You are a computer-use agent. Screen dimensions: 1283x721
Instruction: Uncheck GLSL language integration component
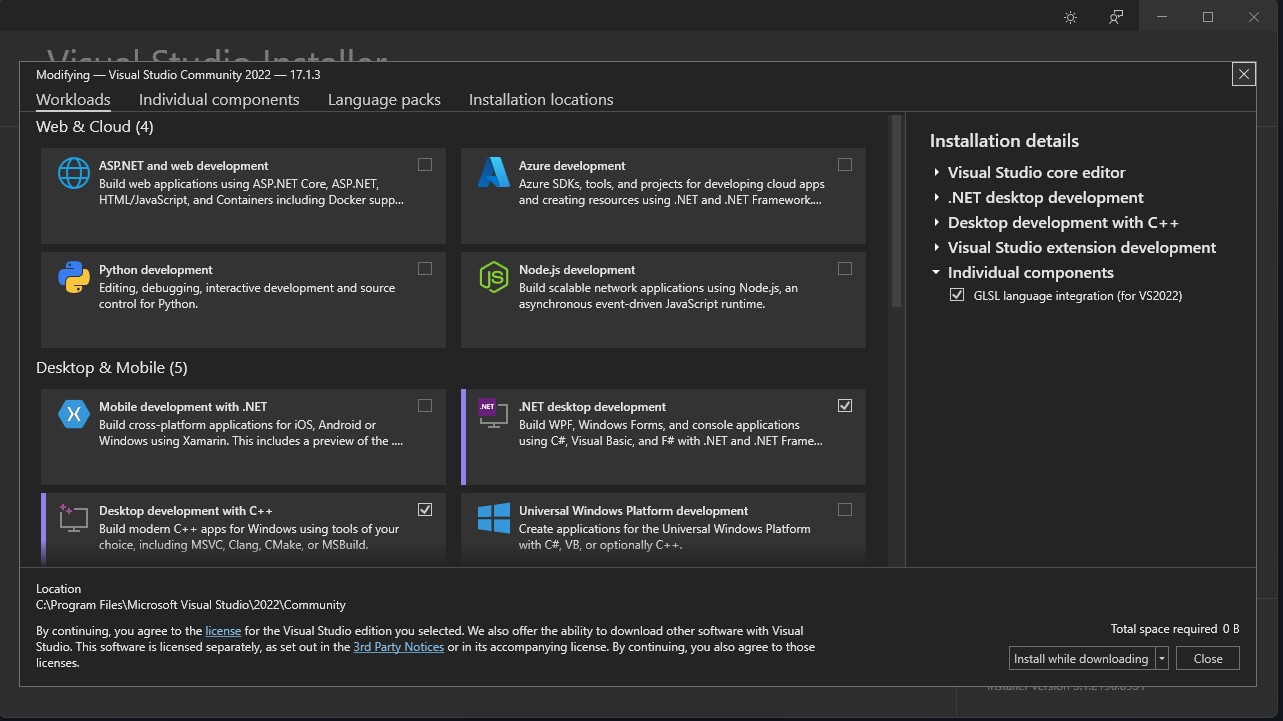[957, 295]
